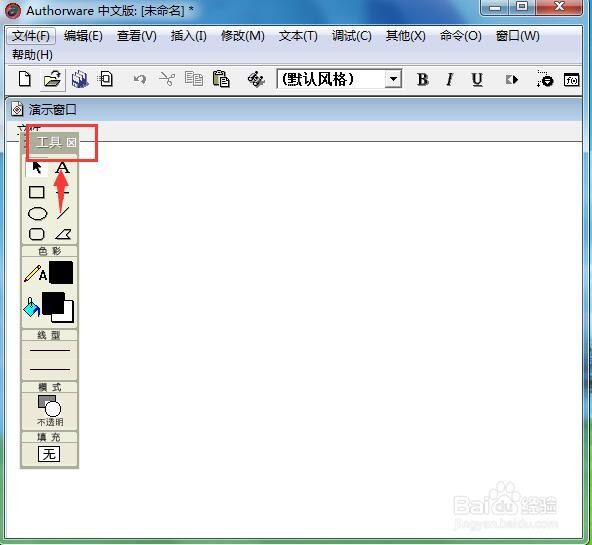Select the Polygon drawing tool
Screen dimensions: 592x545
coord(63,234)
